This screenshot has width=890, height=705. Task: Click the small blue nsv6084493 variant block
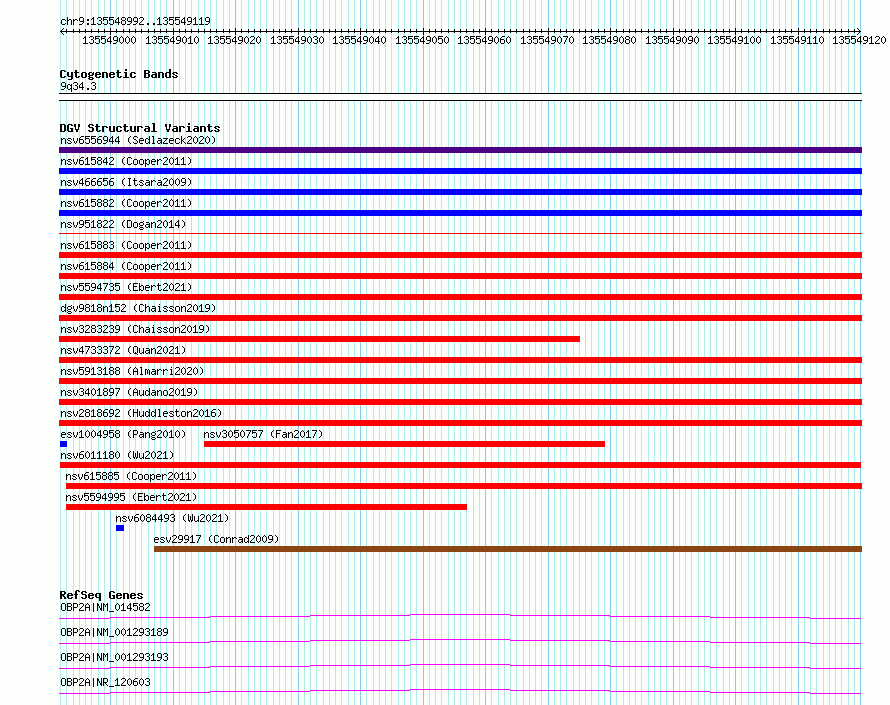click(120, 528)
